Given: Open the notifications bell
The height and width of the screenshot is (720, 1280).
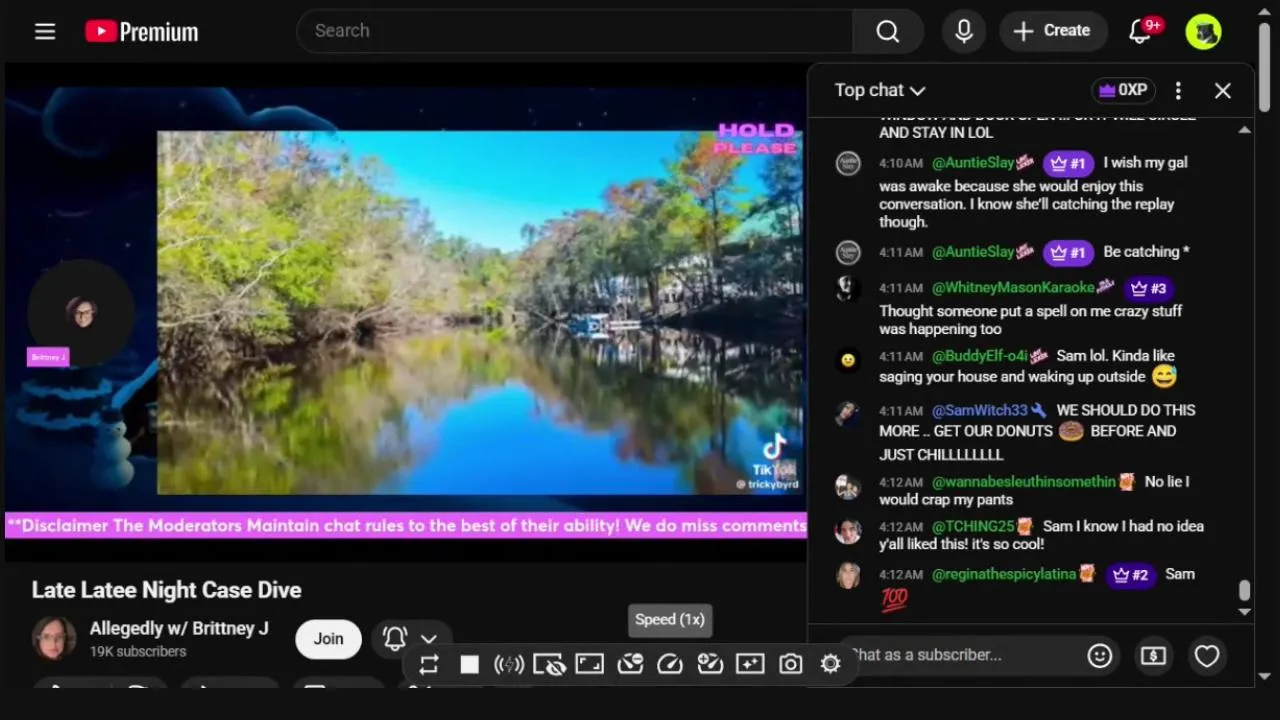Looking at the screenshot, I should pos(1140,31).
